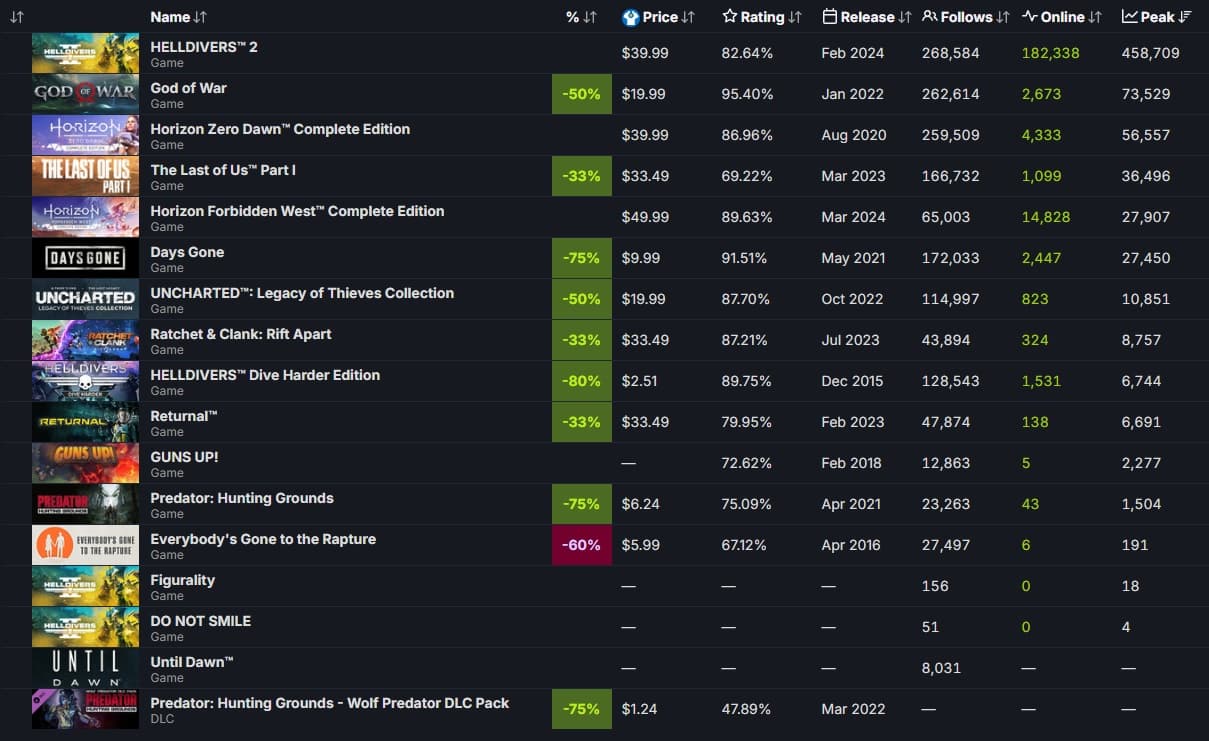
Task: Click GUNS UP! game thumbnail
Action: (x=85, y=463)
